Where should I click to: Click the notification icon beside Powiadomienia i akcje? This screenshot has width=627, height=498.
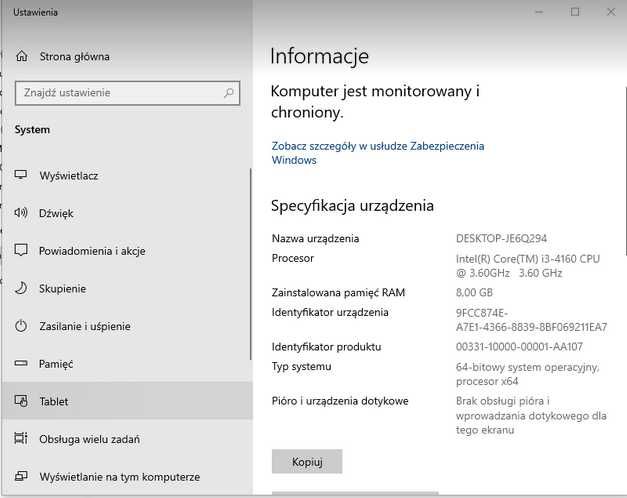(21, 250)
